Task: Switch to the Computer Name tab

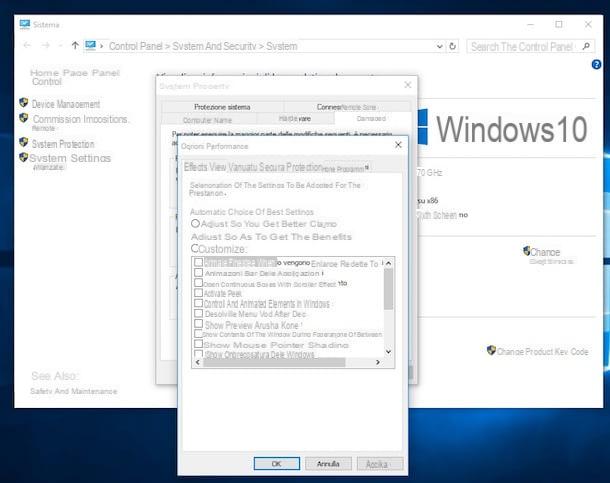Action: (x=207, y=120)
